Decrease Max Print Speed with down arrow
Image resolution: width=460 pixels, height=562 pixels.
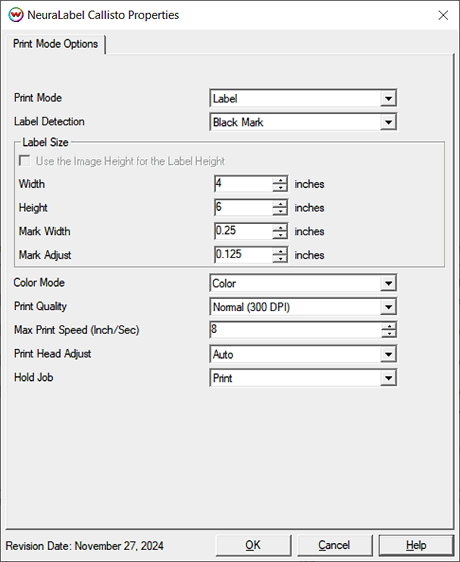pos(389,334)
